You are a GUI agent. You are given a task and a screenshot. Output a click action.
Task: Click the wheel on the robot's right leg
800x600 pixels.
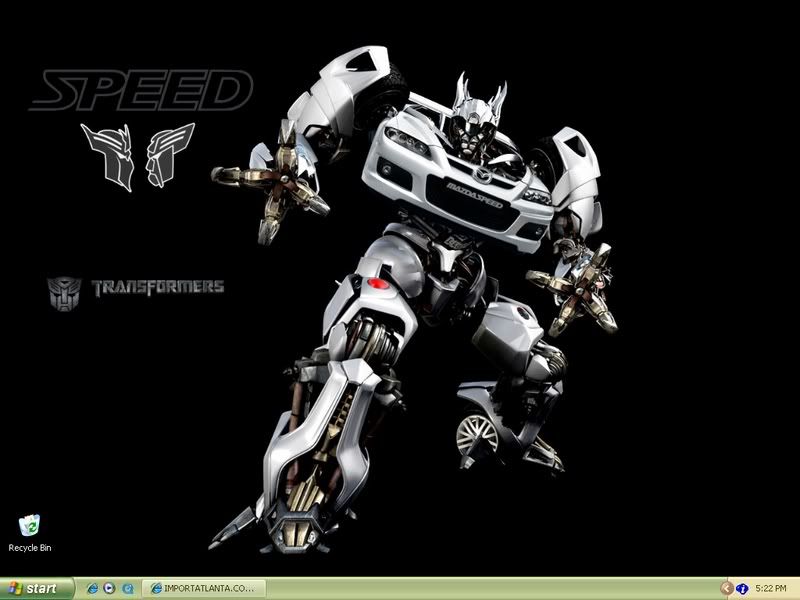point(477,433)
